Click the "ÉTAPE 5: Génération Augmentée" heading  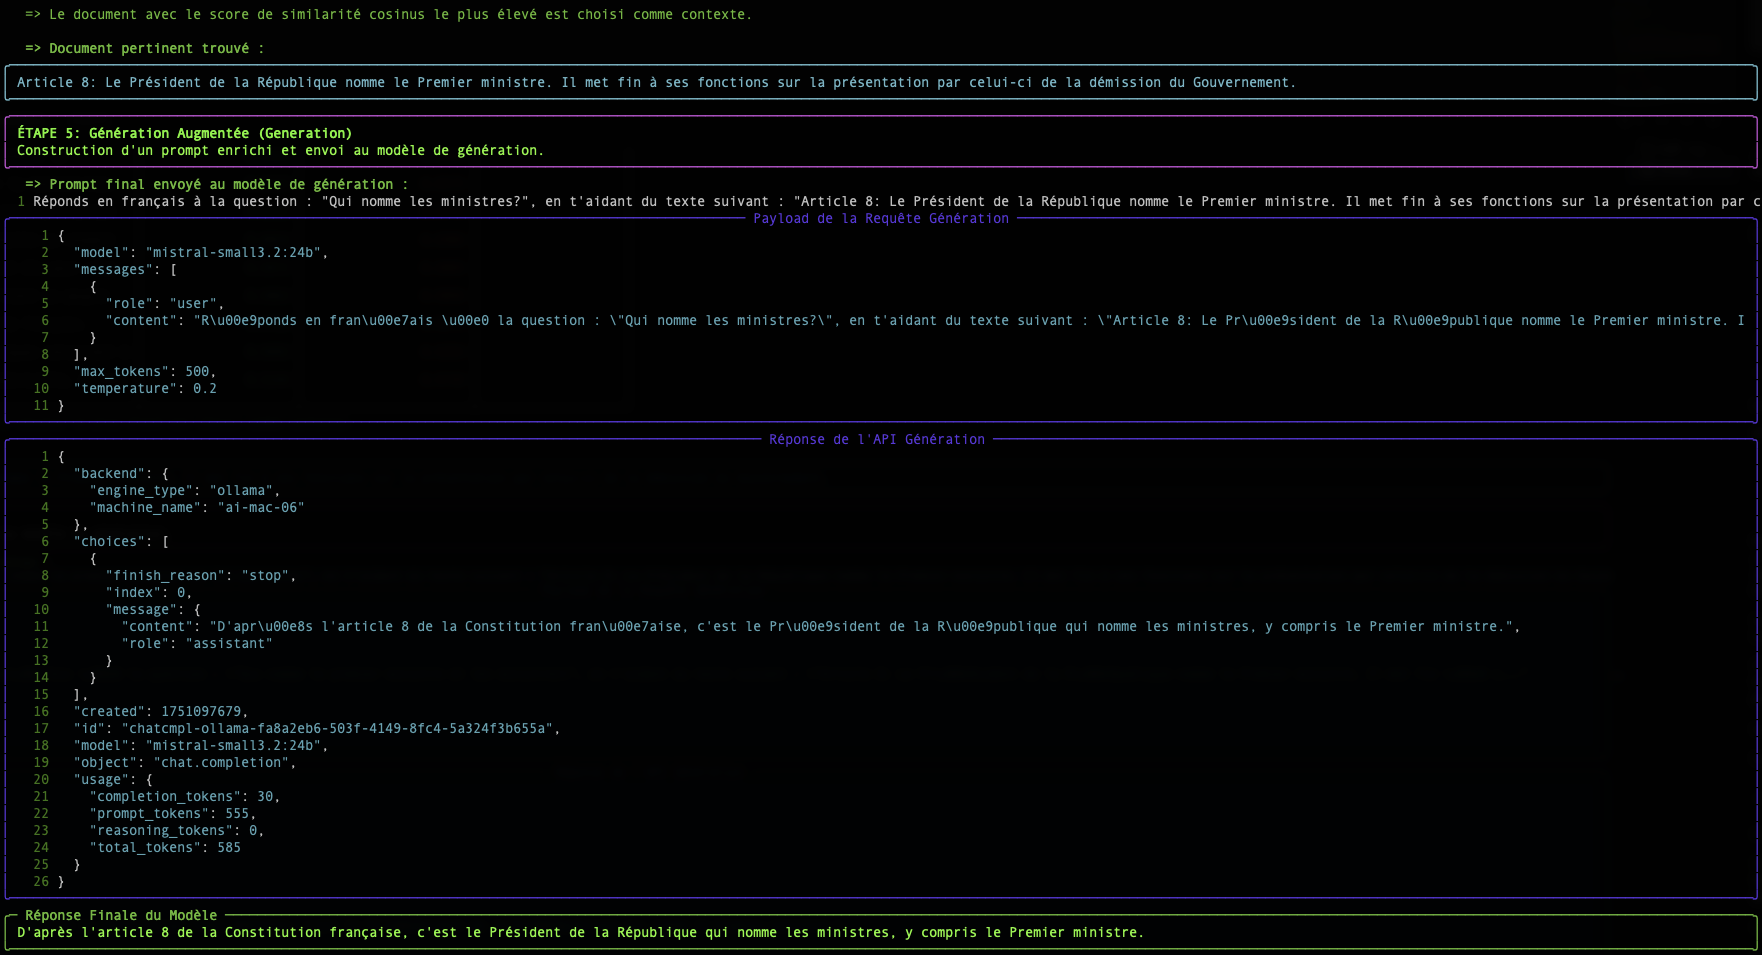[x=184, y=133]
